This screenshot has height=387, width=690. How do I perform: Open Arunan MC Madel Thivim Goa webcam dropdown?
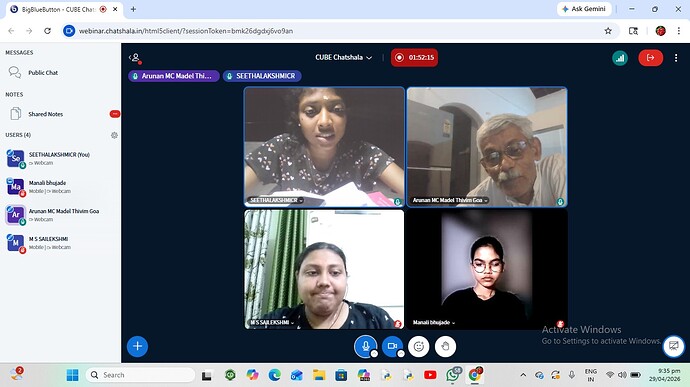point(450,200)
